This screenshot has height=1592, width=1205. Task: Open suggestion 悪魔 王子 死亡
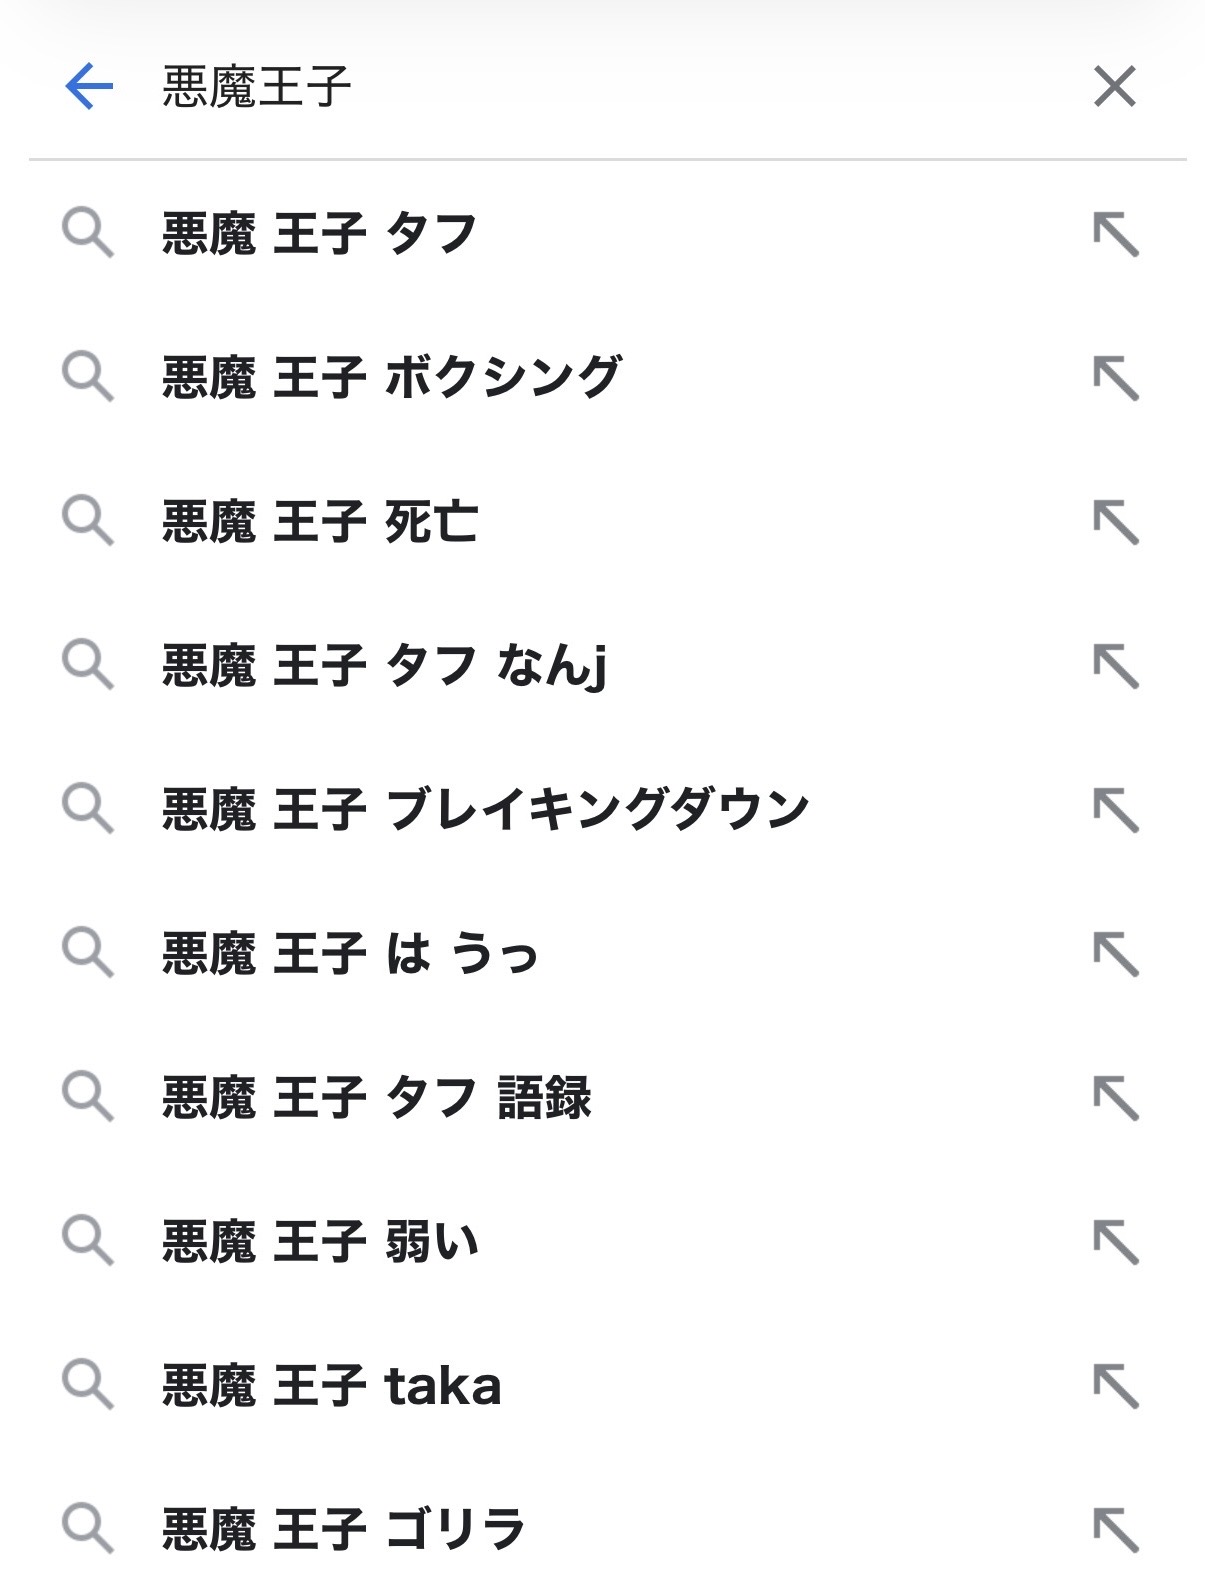320,522
